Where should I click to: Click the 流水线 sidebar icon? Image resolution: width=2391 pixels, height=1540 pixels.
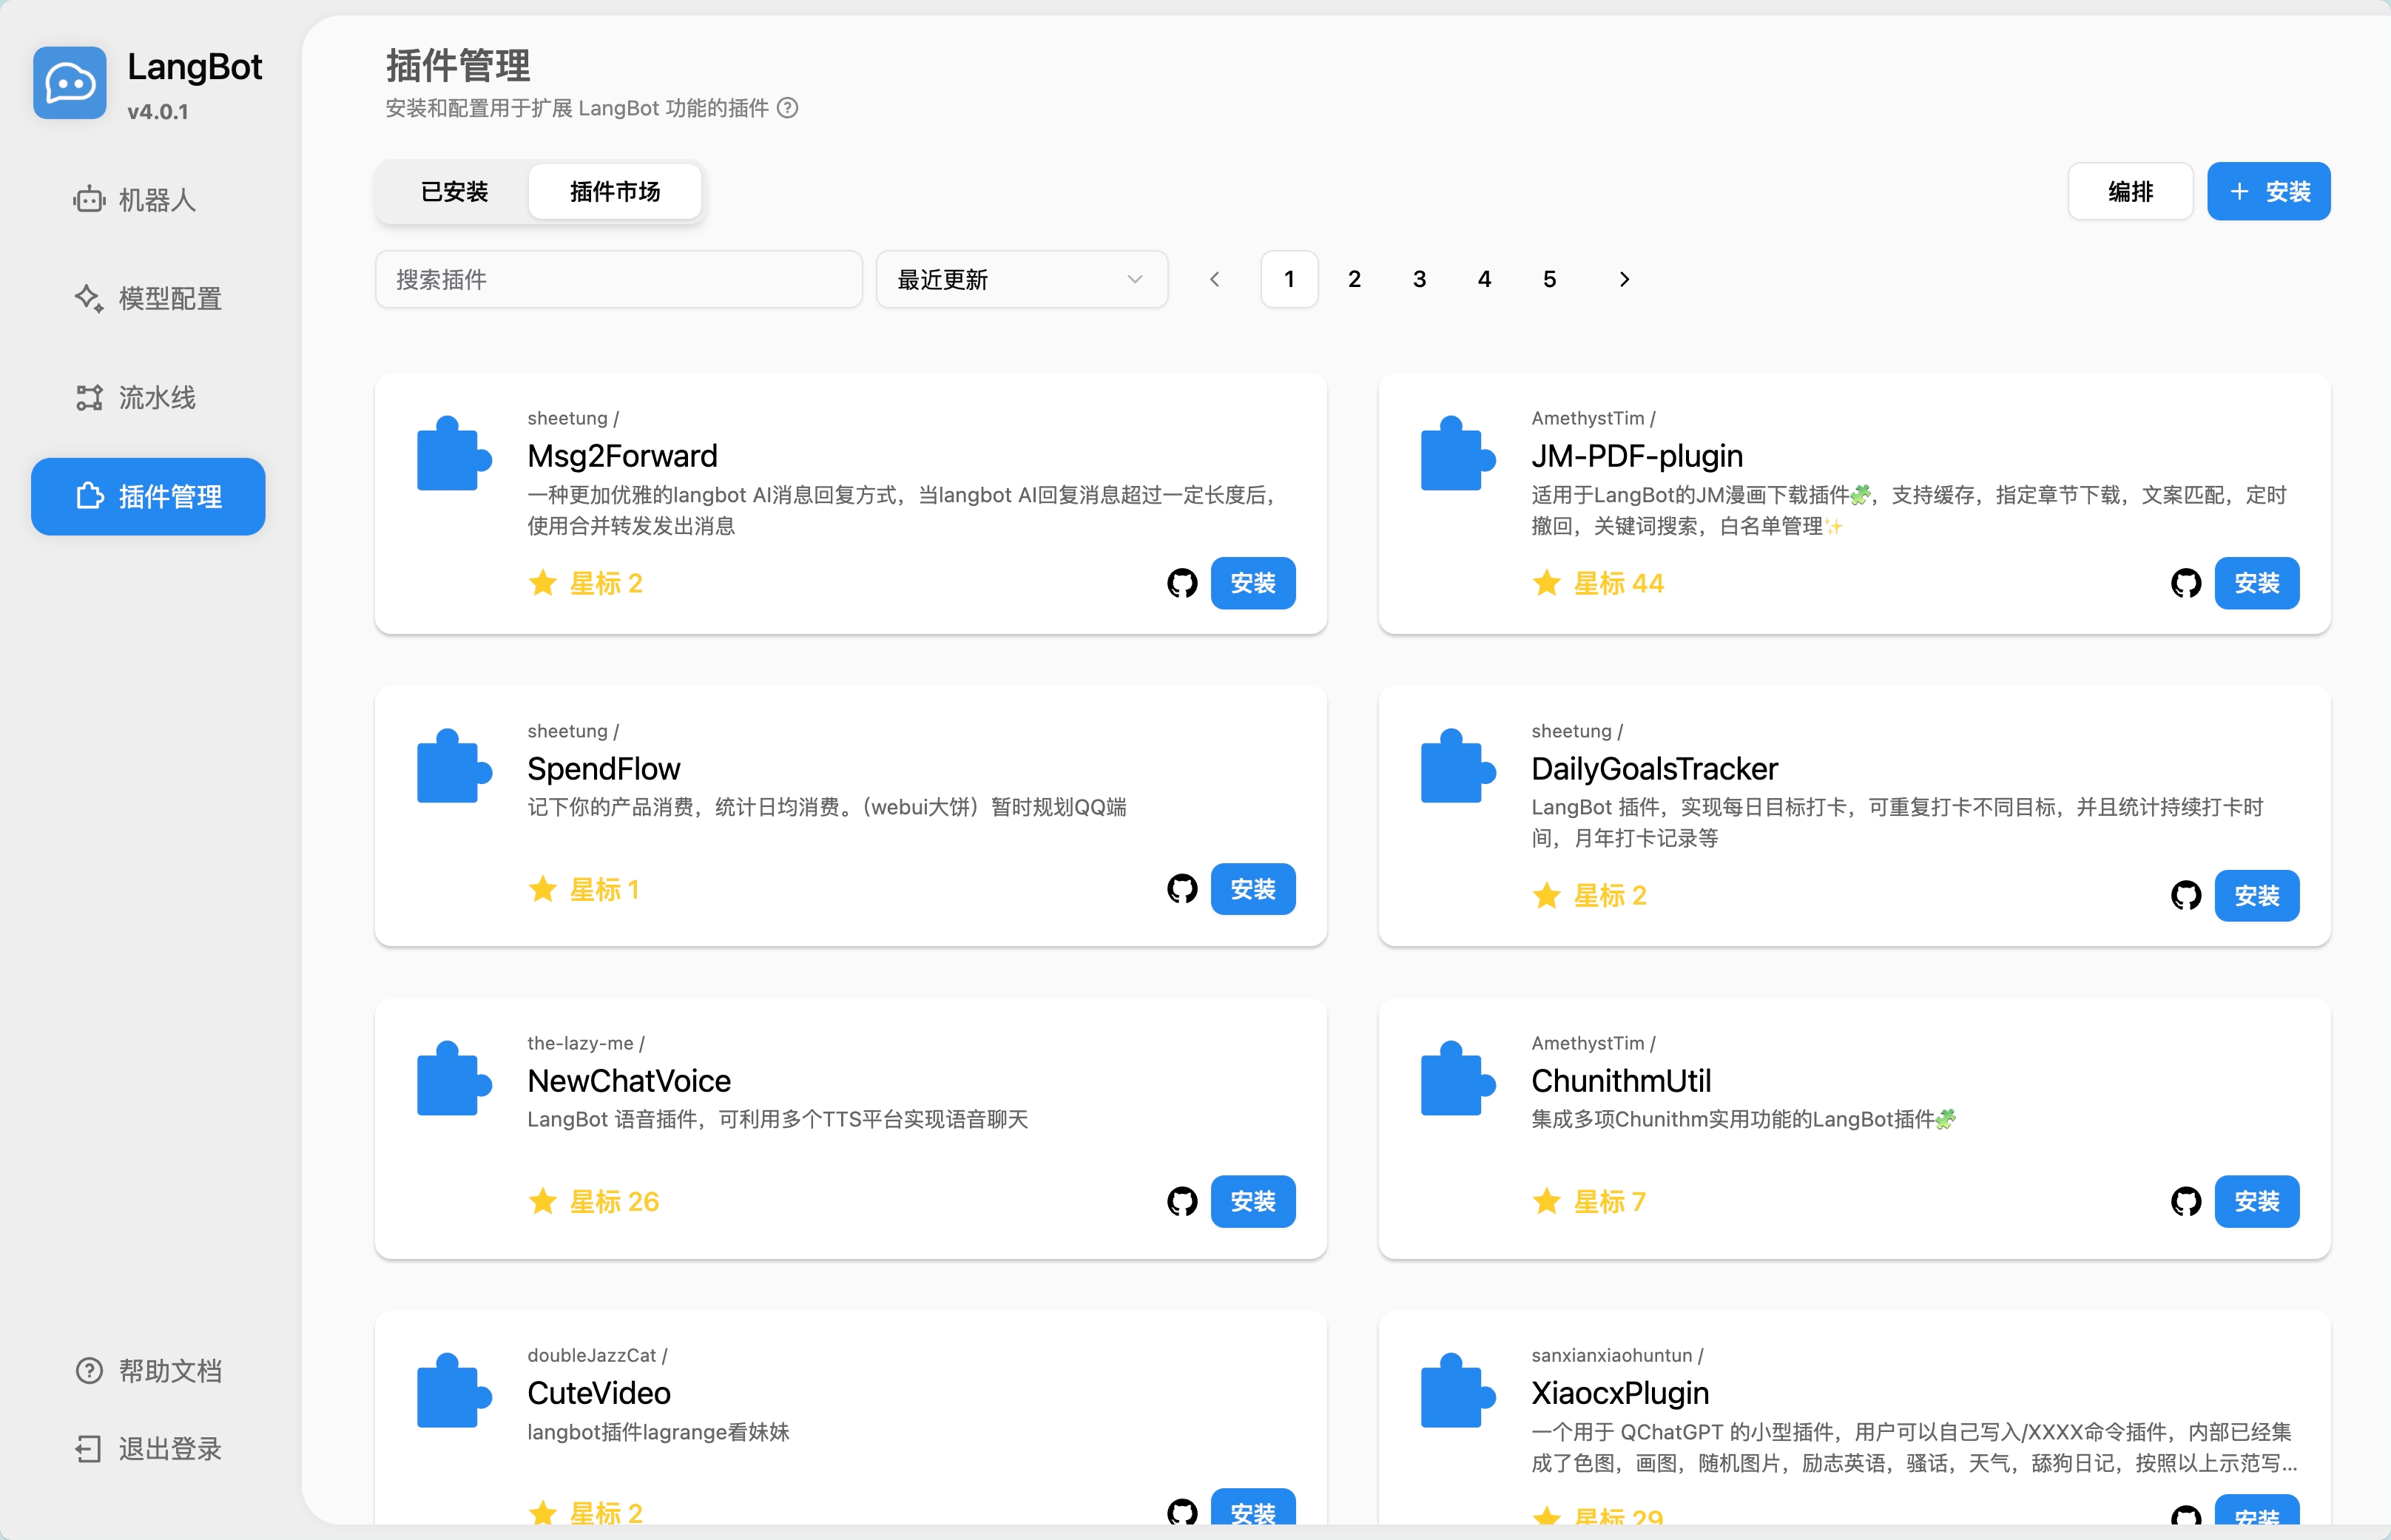(x=88, y=397)
